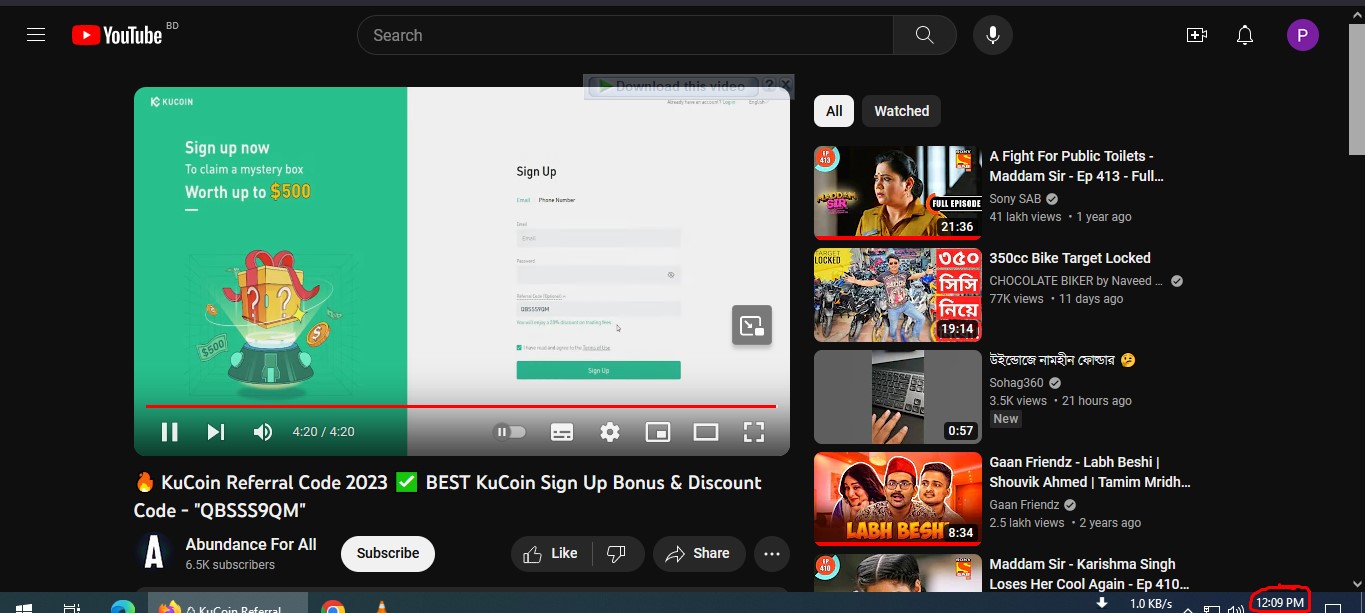Open the 350cc Bike Target Locked thumbnail
Viewport: 1365px width, 613px height.
pos(898,295)
